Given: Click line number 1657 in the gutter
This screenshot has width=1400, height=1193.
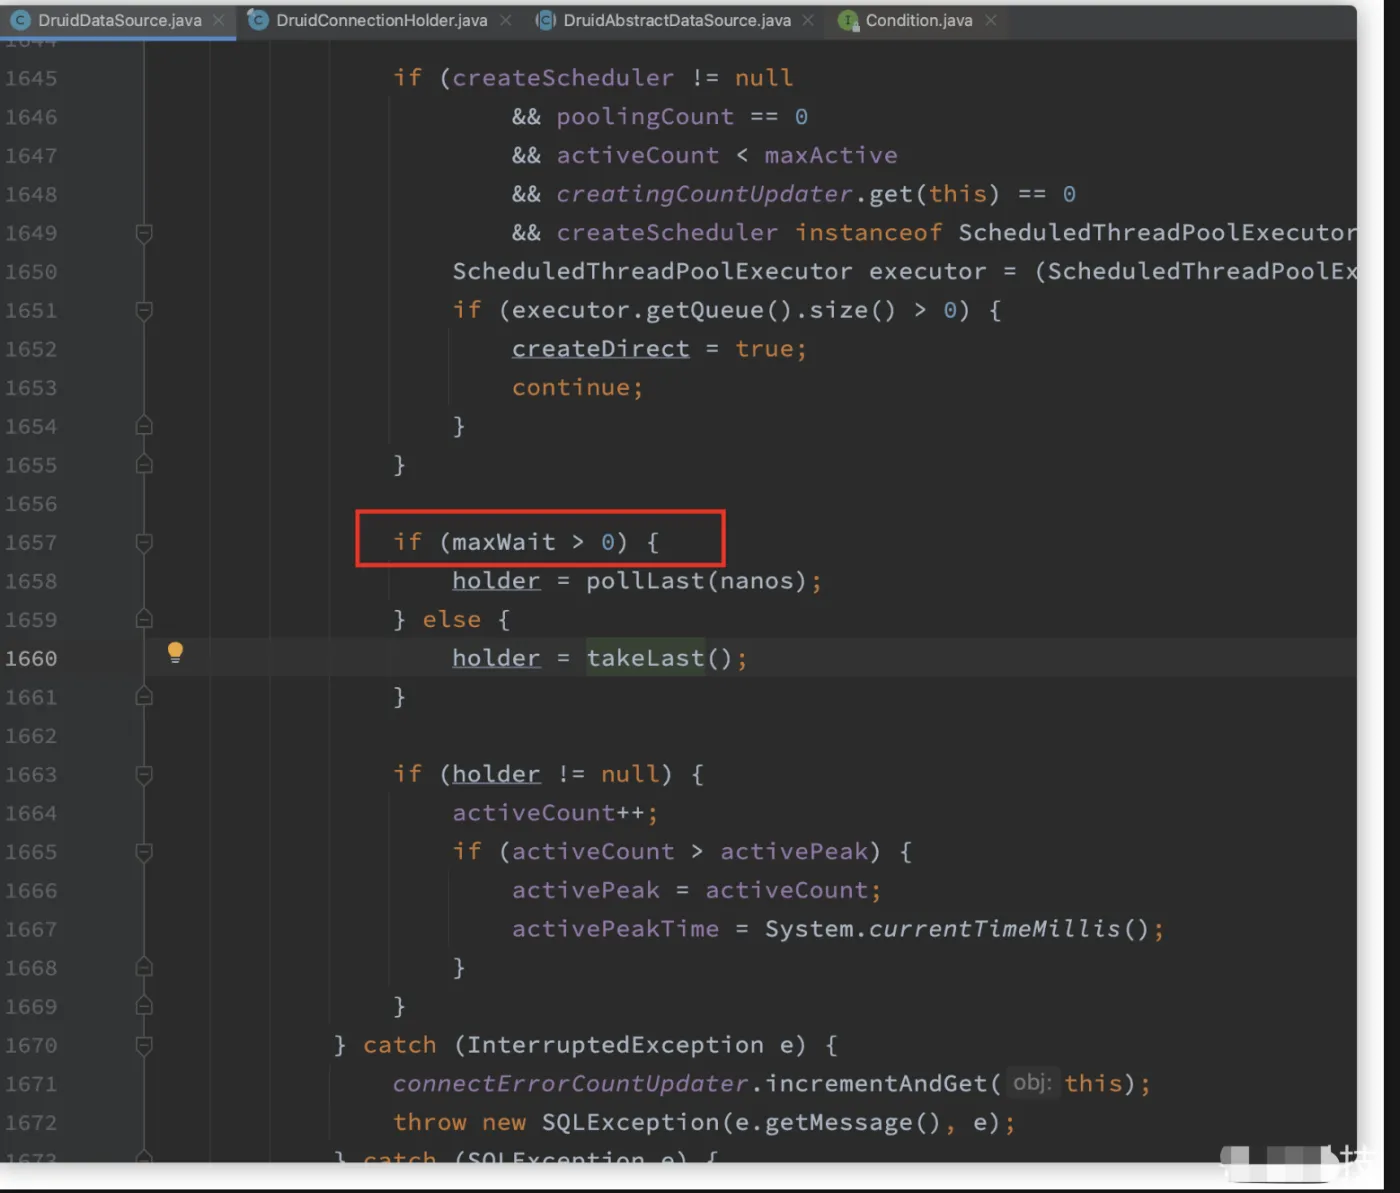Looking at the screenshot, I should coord(31,542).
